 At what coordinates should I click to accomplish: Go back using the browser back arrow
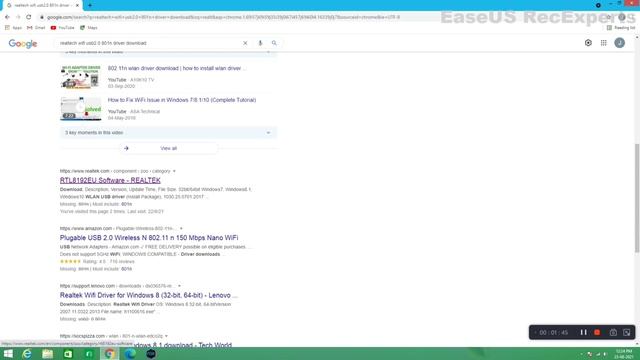pos(7,17)
